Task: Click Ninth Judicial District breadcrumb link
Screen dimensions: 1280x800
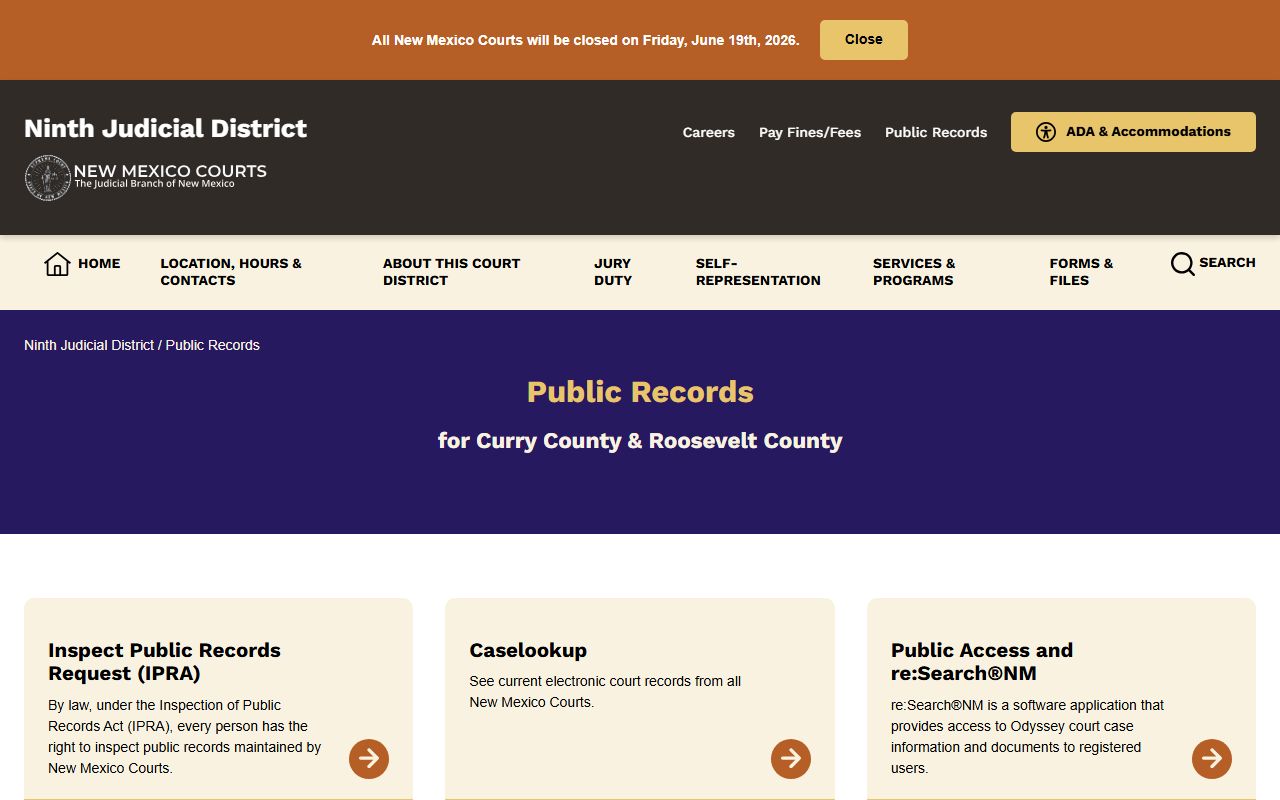Action: tap(89, 345)
